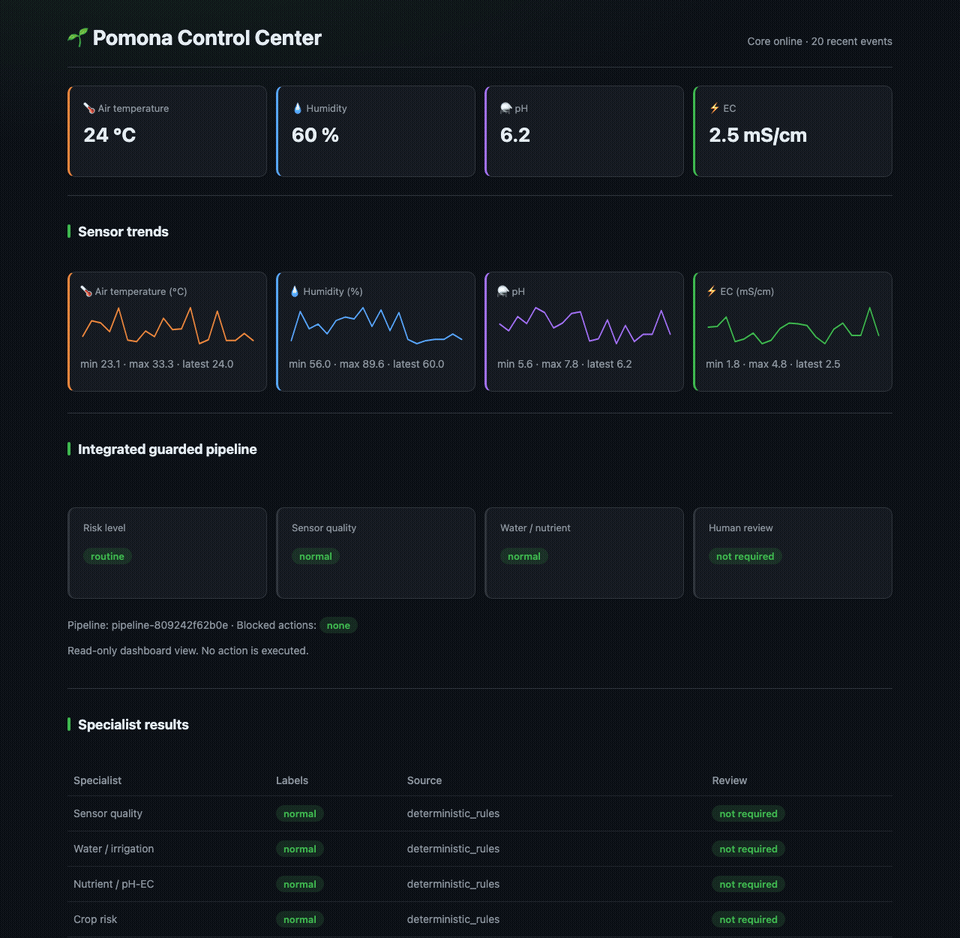The width and height of the screenshot is (960, 938).
Task: Click 'min 5.6 · max 7.8 · latest 6.2' stats
Action: pos(564,364)
